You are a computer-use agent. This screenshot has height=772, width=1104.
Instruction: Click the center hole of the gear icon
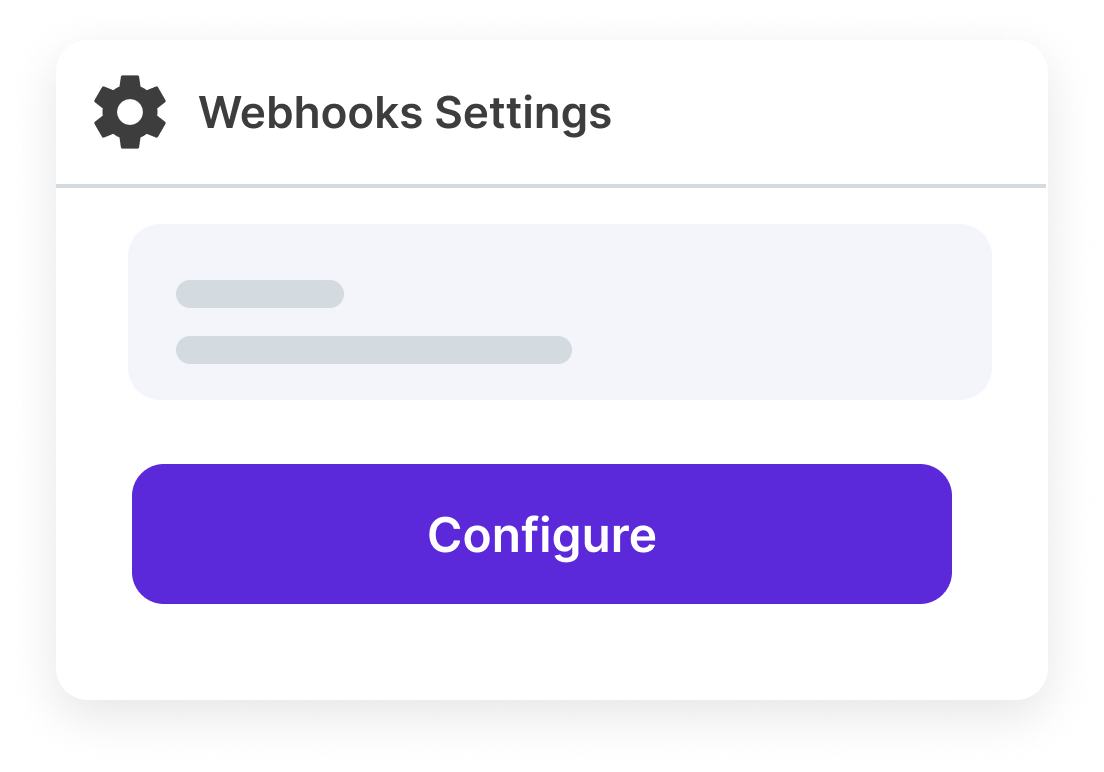pyautogui.click(x=130, y=112)
